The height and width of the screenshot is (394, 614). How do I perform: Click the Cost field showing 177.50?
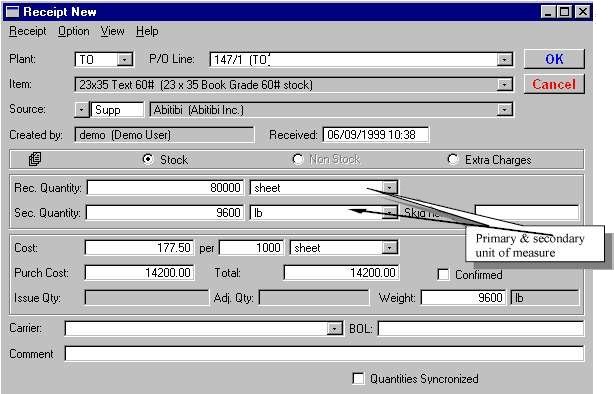139,248
